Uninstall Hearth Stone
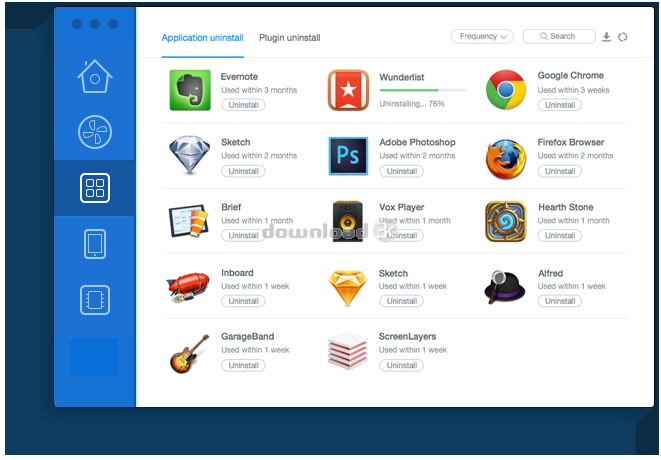The image size is (661, 460). (x=560, y=235)
